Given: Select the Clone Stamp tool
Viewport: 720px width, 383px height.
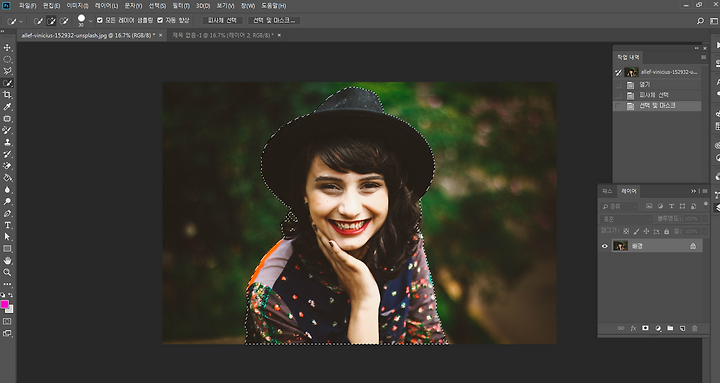Looking at the screenshot, I should click(x=7, y=142).
